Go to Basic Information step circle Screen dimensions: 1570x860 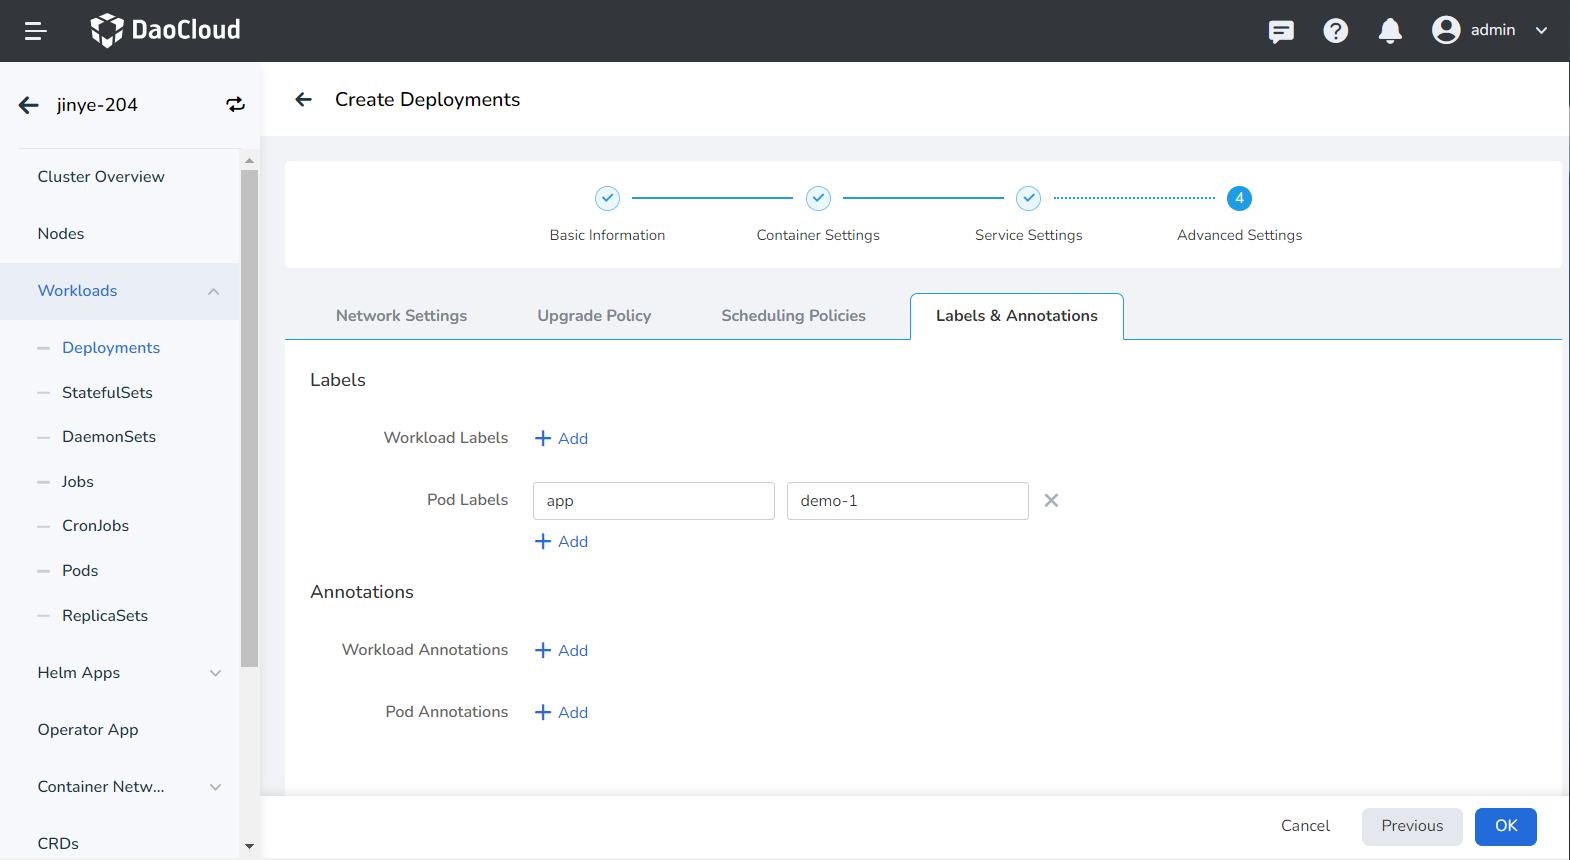pyautogui.click(x=607, y=198)
